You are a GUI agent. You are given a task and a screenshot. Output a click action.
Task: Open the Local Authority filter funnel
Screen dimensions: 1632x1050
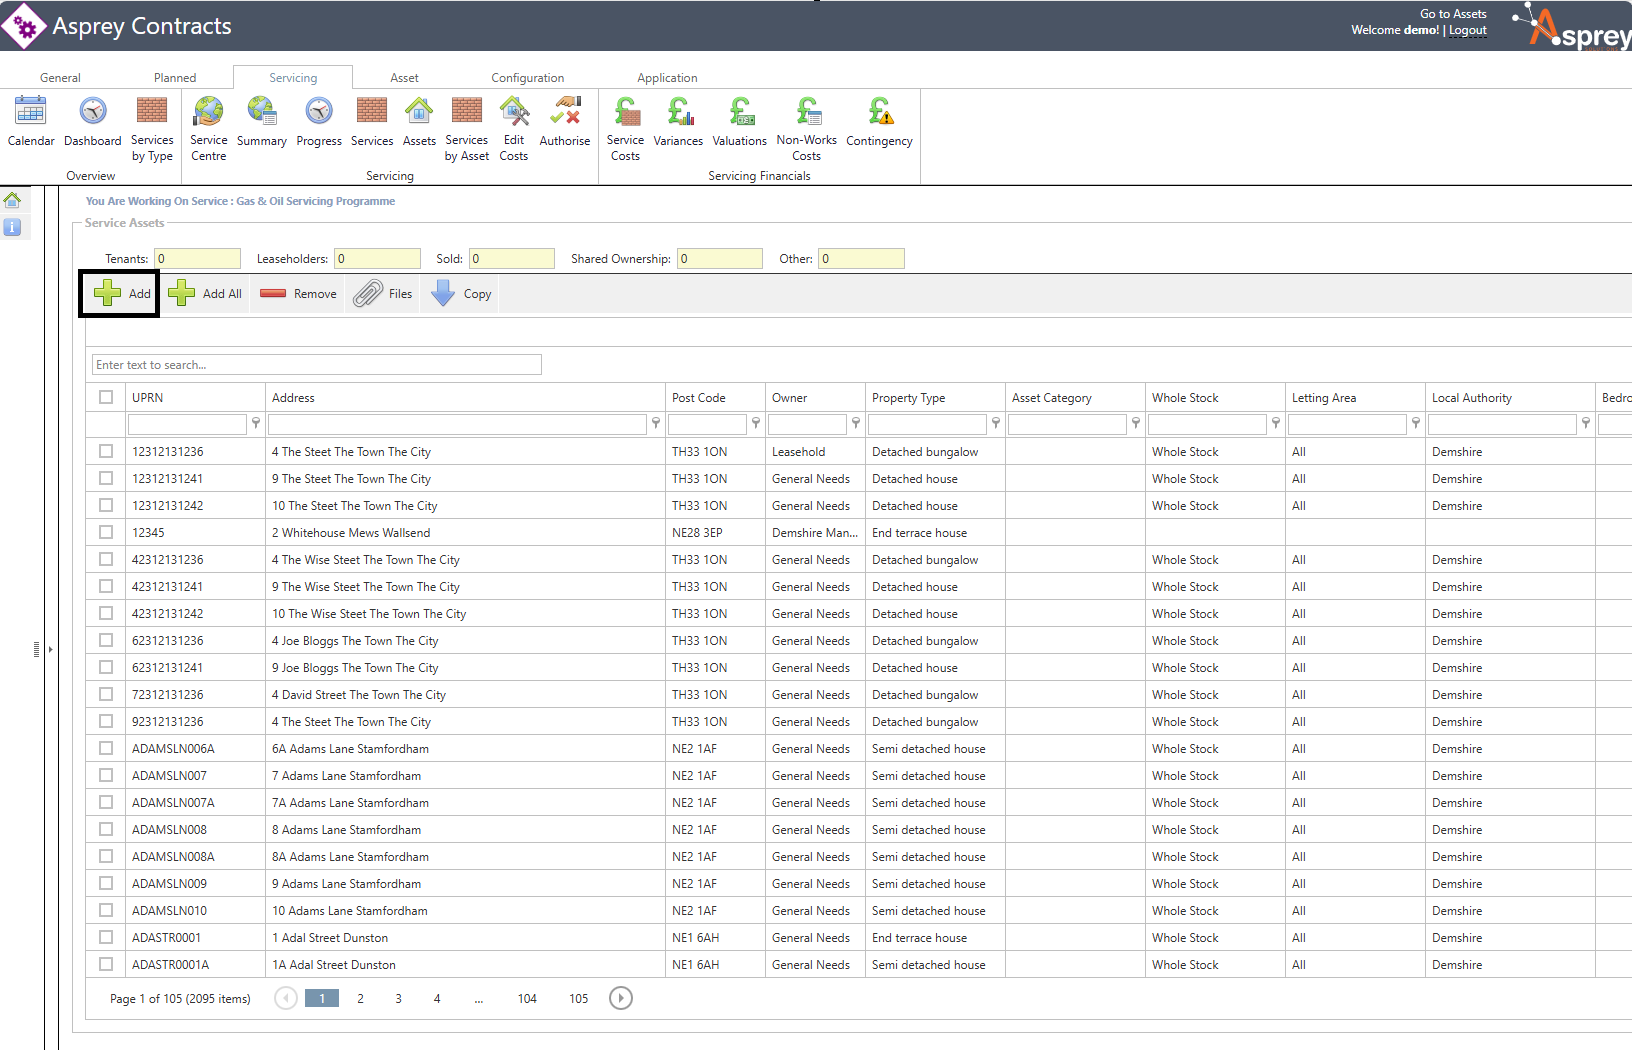(x=1586, y=424)
